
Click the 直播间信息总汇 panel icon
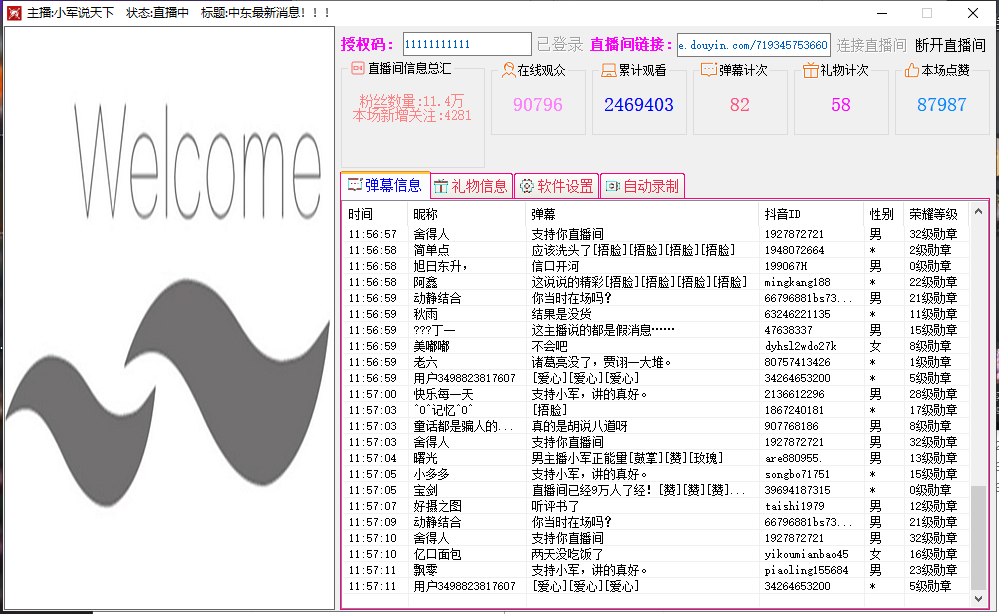point(357,69)
